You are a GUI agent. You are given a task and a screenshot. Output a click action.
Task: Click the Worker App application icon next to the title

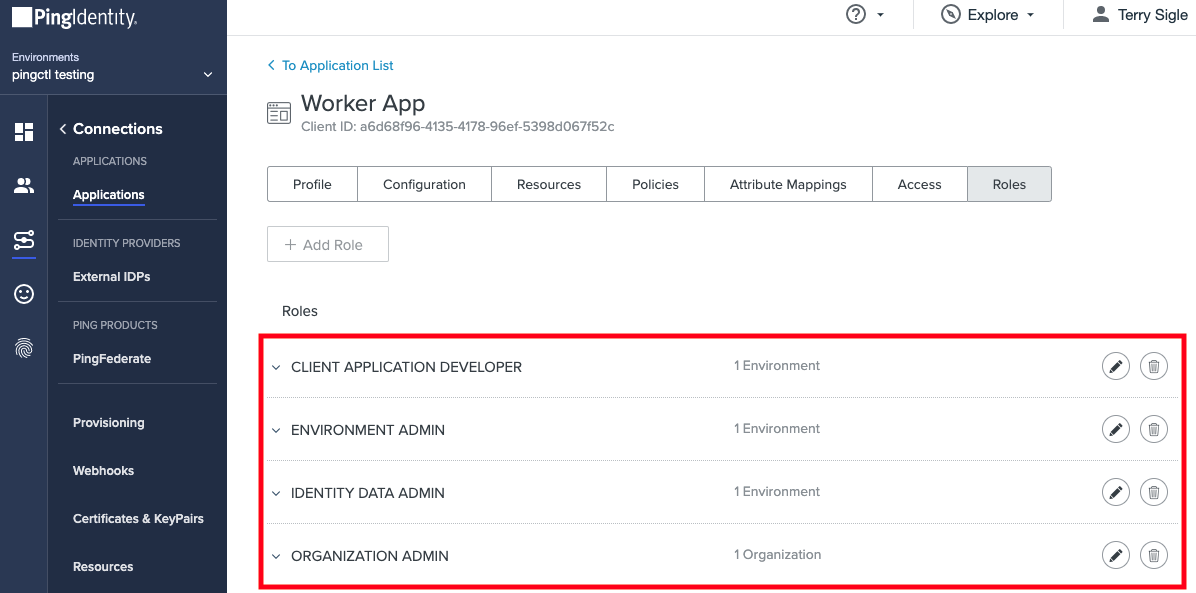click(279, 112)
